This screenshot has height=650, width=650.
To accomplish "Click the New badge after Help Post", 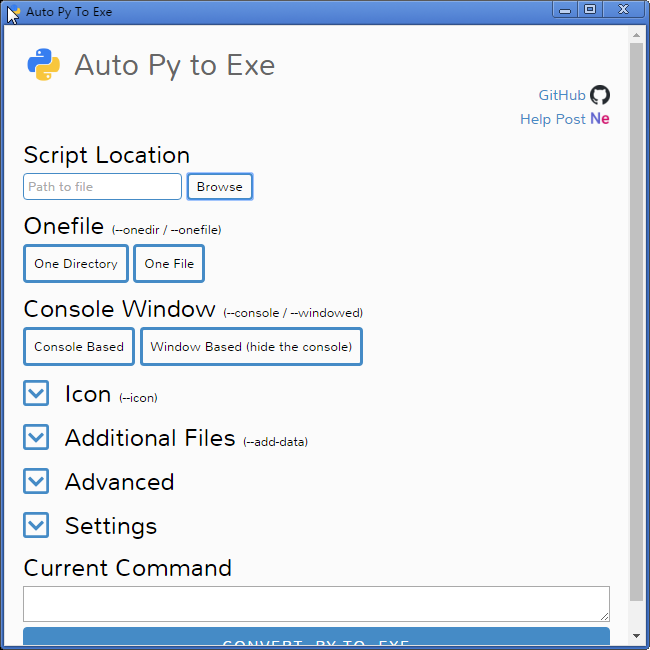I will 600,119.
